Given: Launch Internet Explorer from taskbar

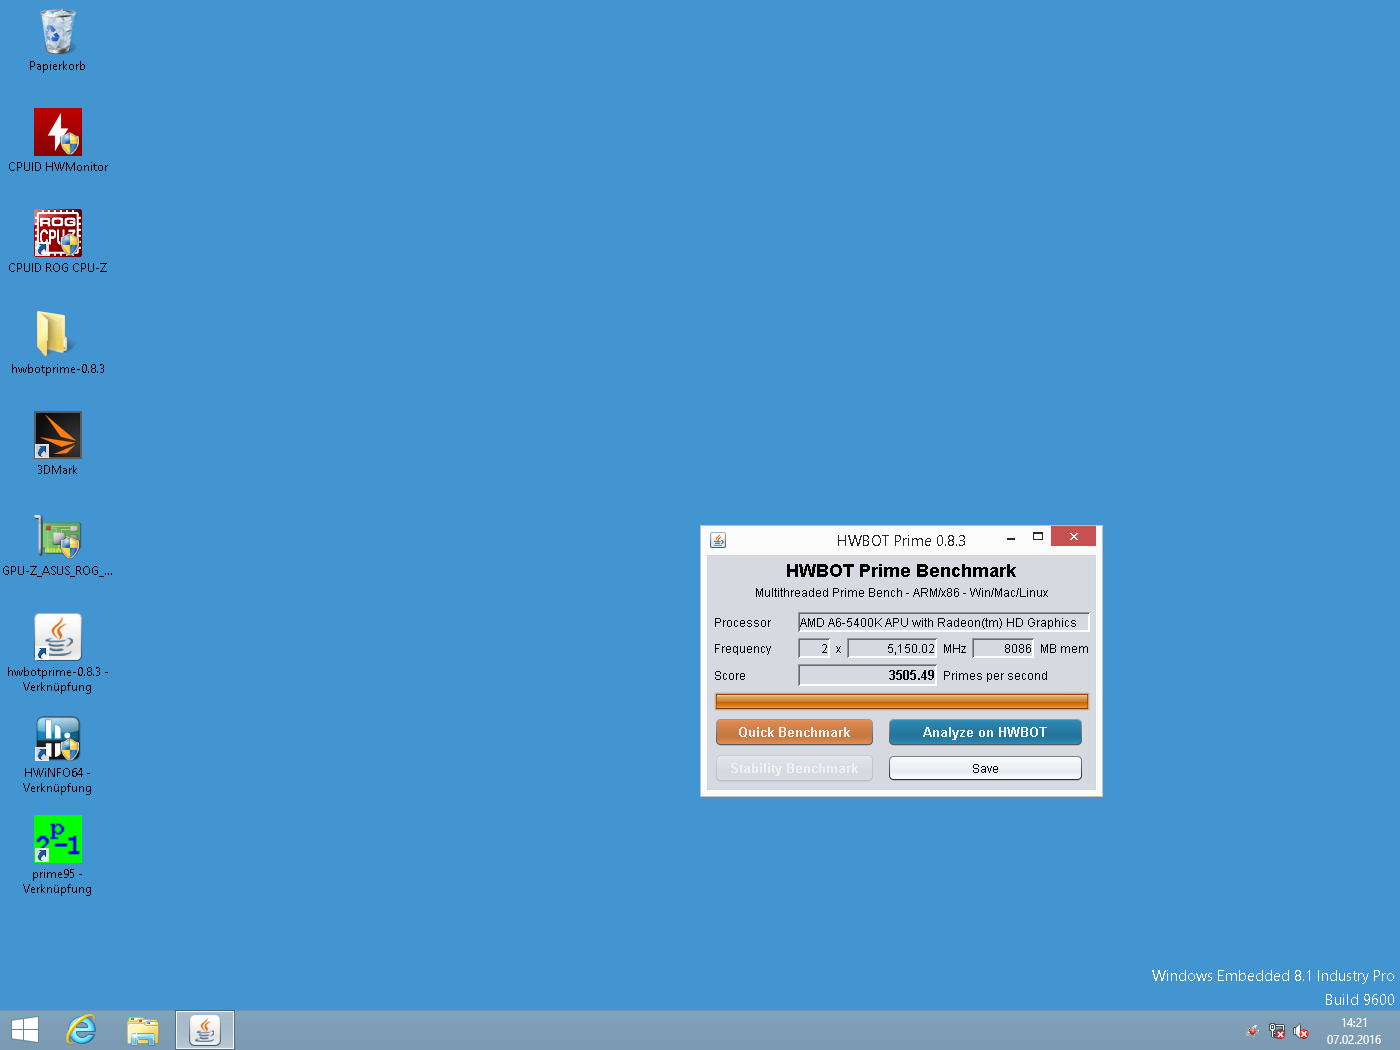Looking at the screenshot, I should [81, 1030].
